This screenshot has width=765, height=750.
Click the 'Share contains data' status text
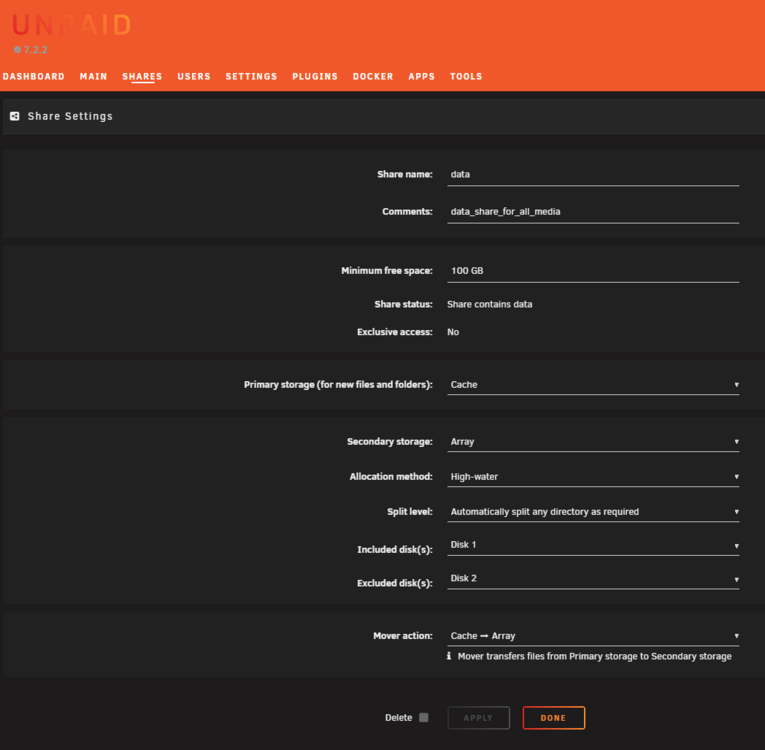click(x=489, y=304)
